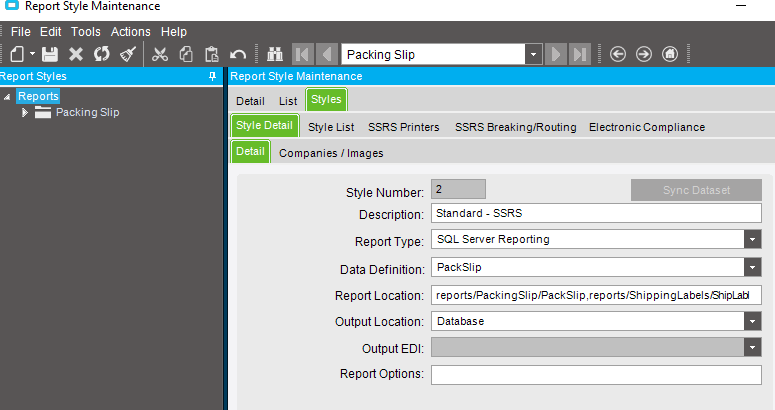The image size is (775, 410).
Task: Click the Undo arrow icon
Action: (238, 54)
